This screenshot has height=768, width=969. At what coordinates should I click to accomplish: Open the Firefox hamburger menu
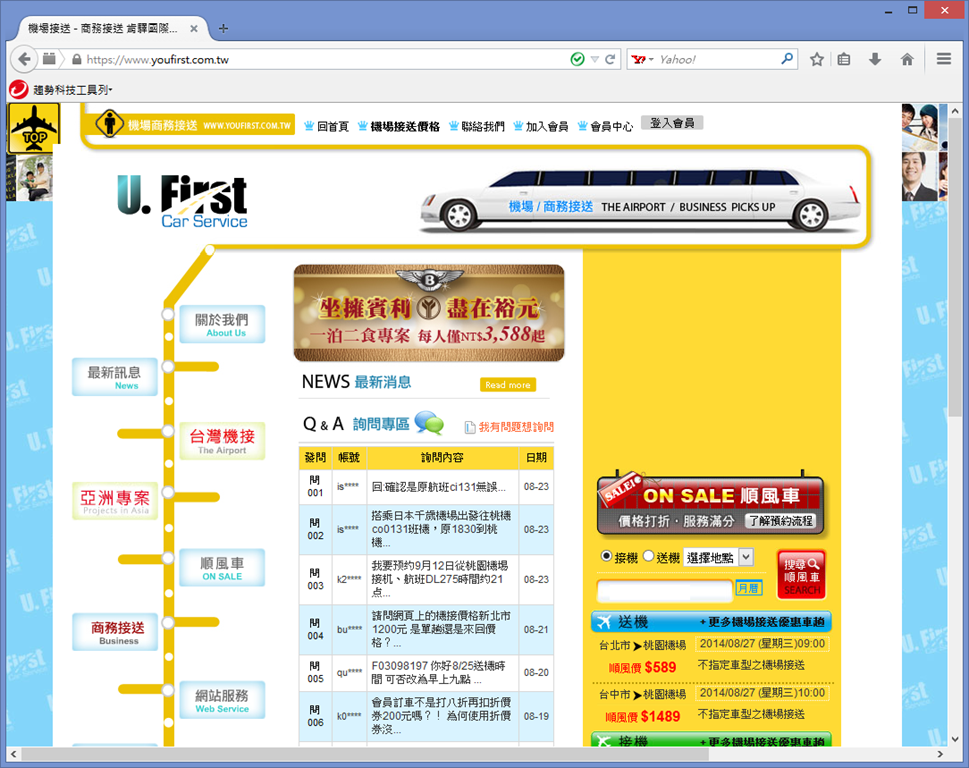click(x=943, y=59)
